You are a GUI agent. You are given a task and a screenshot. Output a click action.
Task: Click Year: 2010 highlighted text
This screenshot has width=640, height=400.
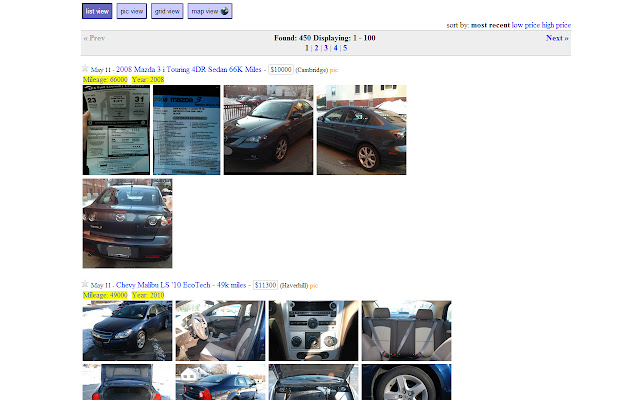tap(148, 295)
